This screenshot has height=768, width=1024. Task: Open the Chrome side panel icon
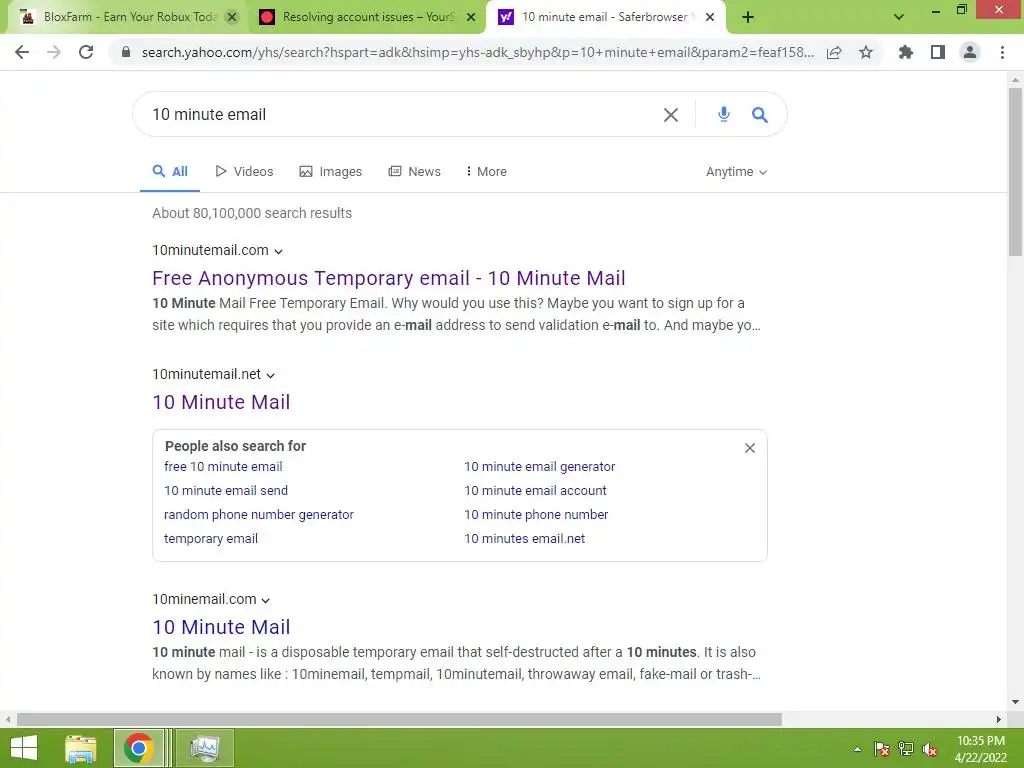tap(938, 52)
